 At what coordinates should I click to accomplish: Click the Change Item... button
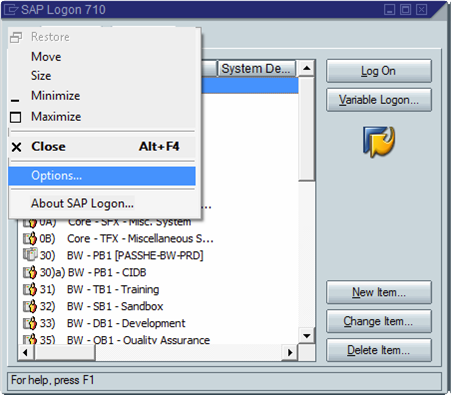click(x=379, y=321)
